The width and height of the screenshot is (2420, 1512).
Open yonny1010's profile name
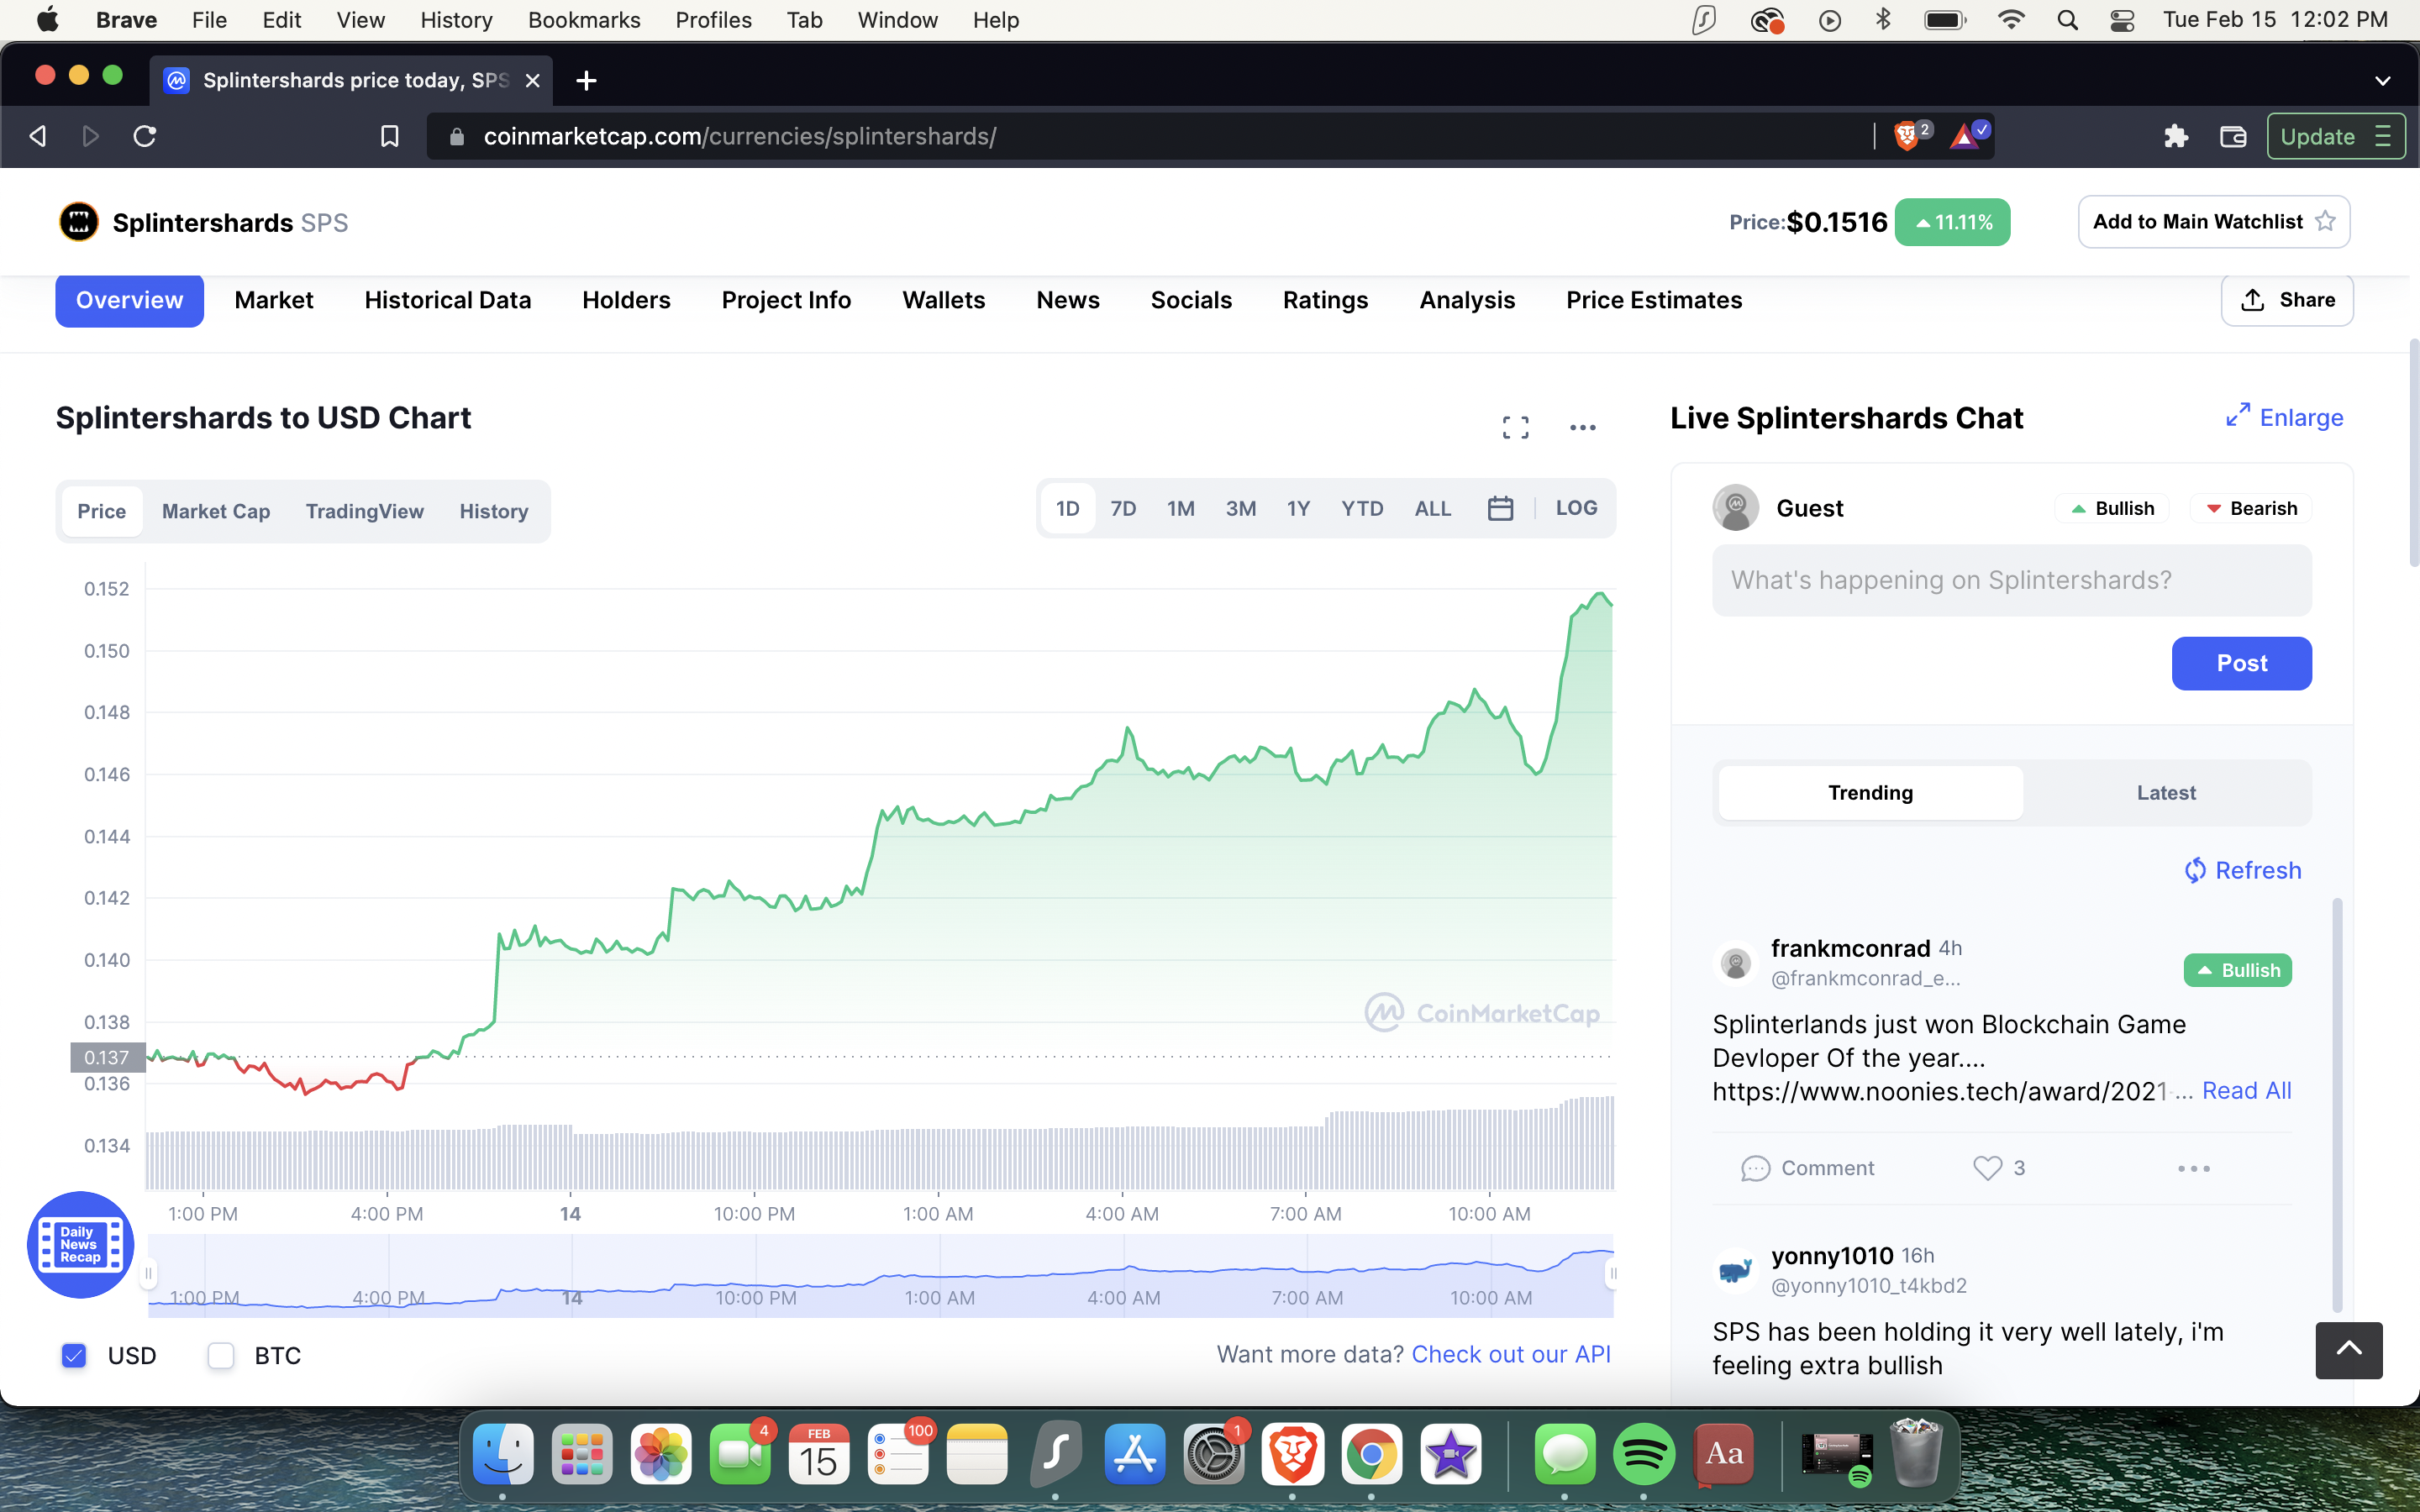[1832, 1255]
